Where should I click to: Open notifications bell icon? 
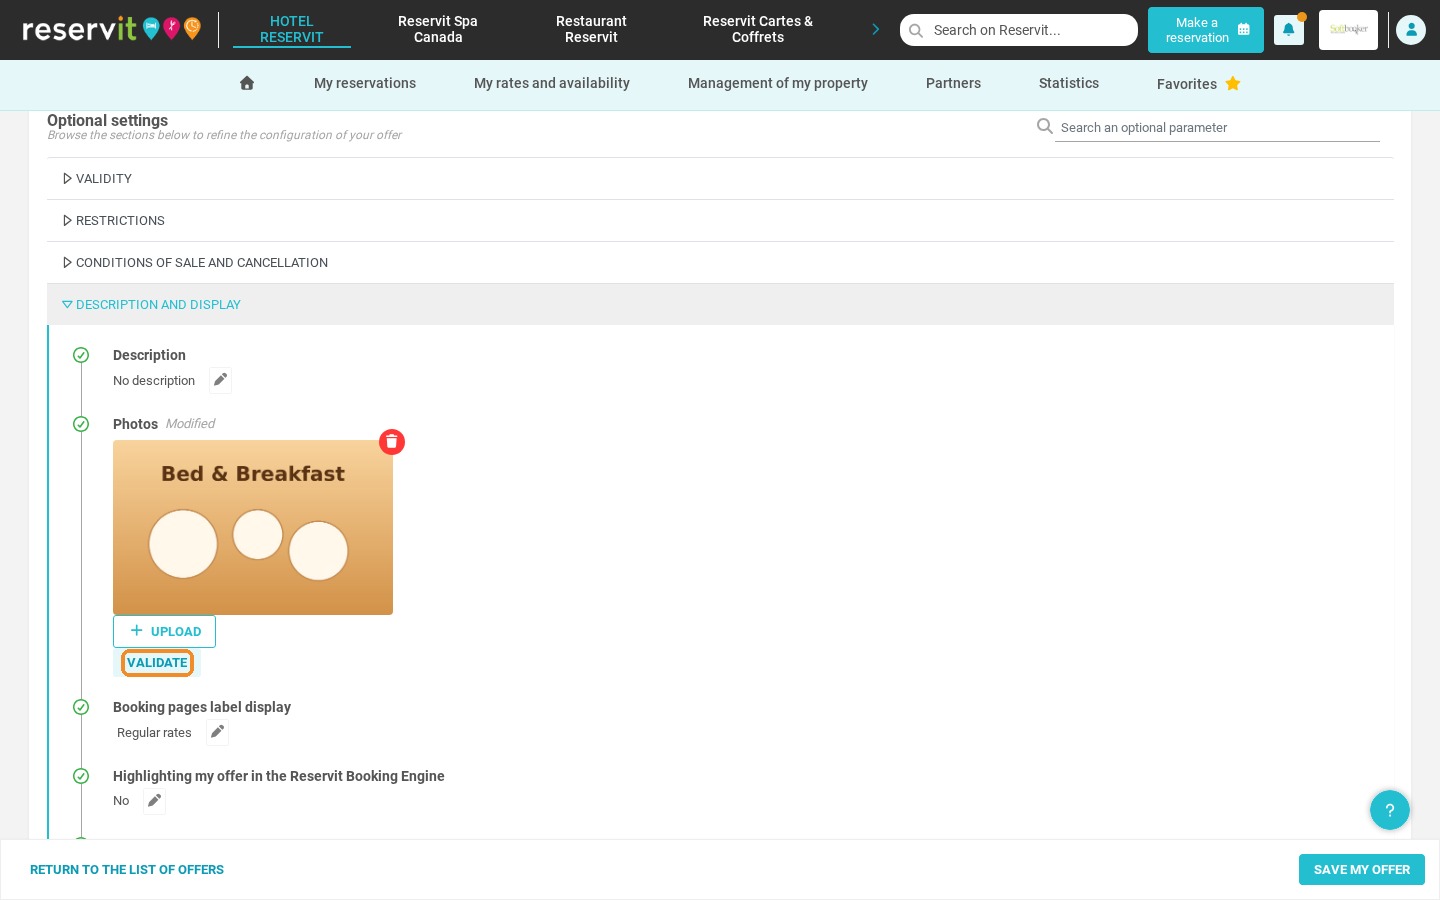pyautogui.click(x=1288, y=30)
